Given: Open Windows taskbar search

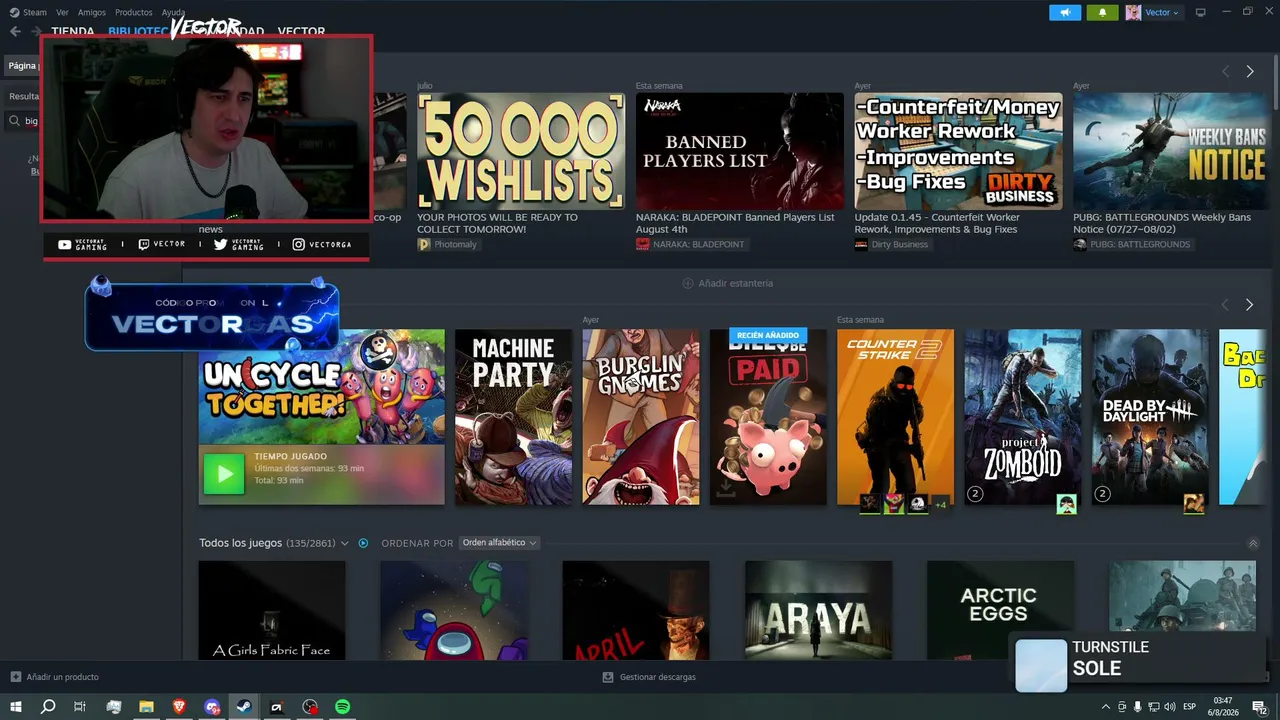Looking at the screenshot, I should pyautogui.click(x=48, y=707).
